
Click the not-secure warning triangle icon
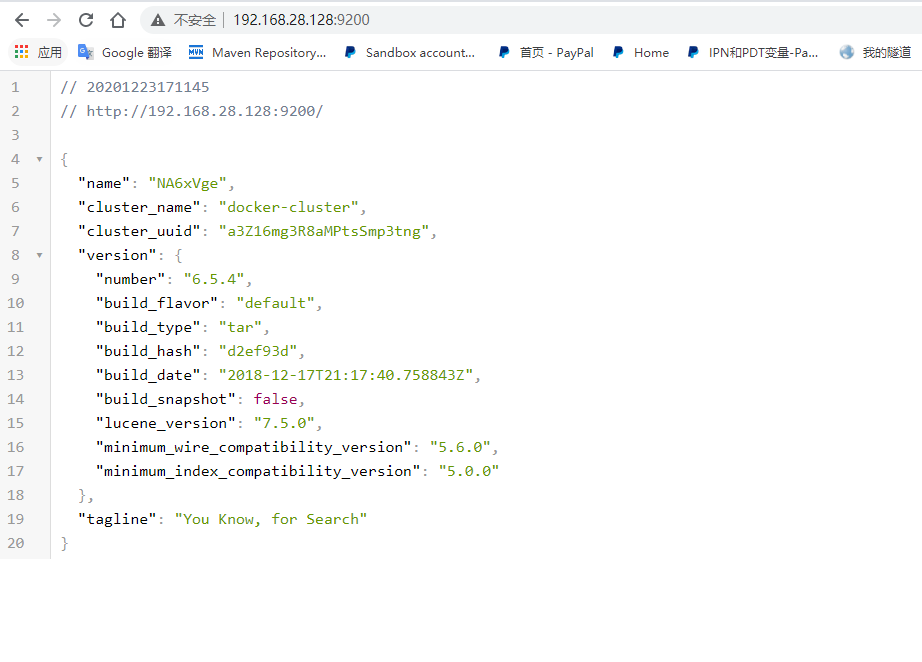coord(158,21)
